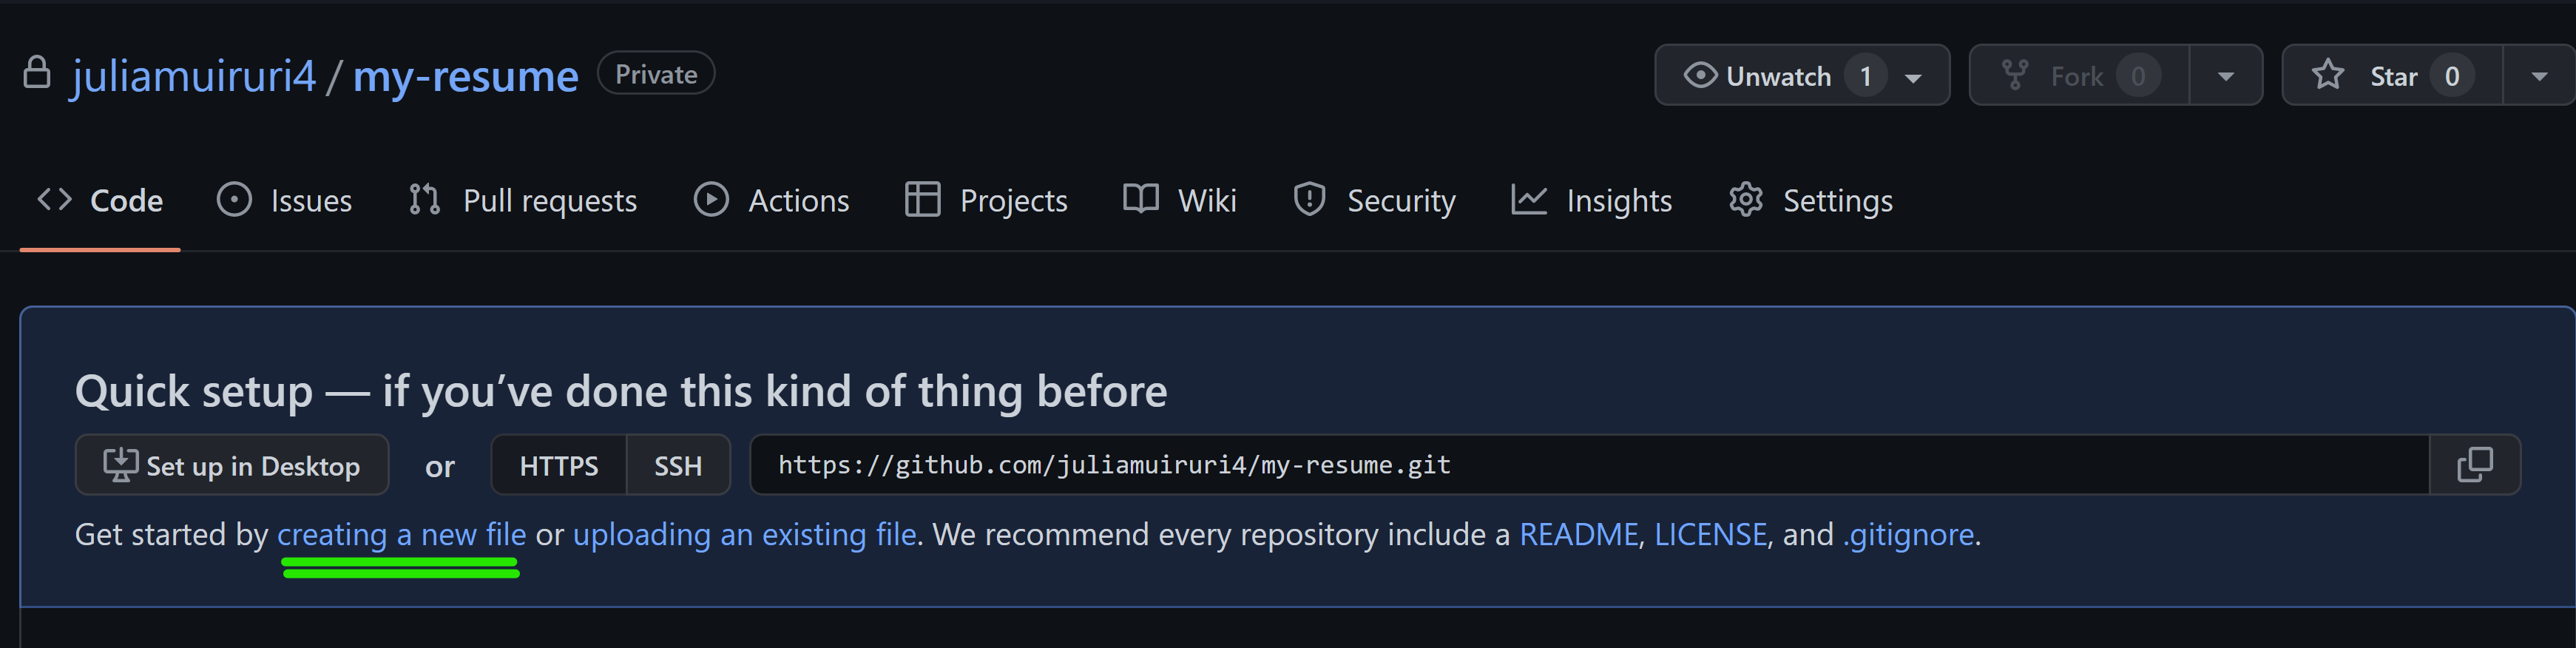Switch the clone URL to SSH
Image resolution: width=2576 pixels, height=648 pixels.
pos(678,464)
